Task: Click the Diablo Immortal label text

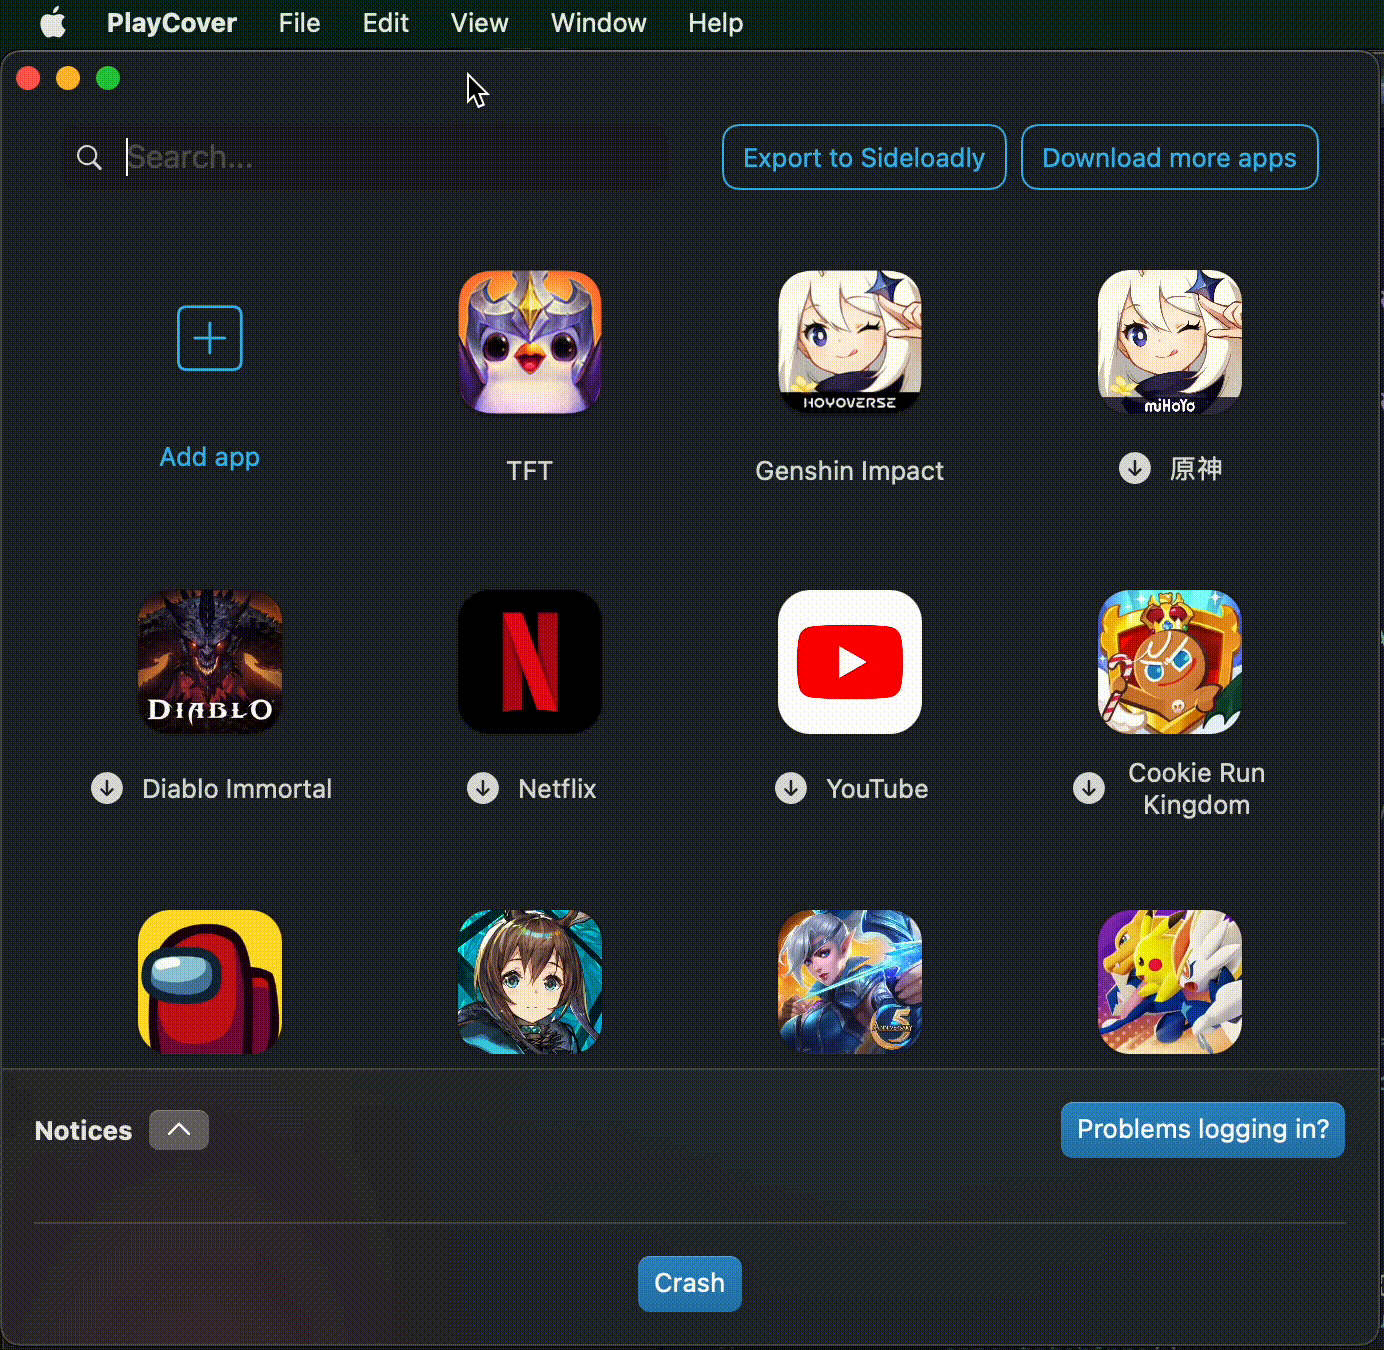Action: [237, 789]
